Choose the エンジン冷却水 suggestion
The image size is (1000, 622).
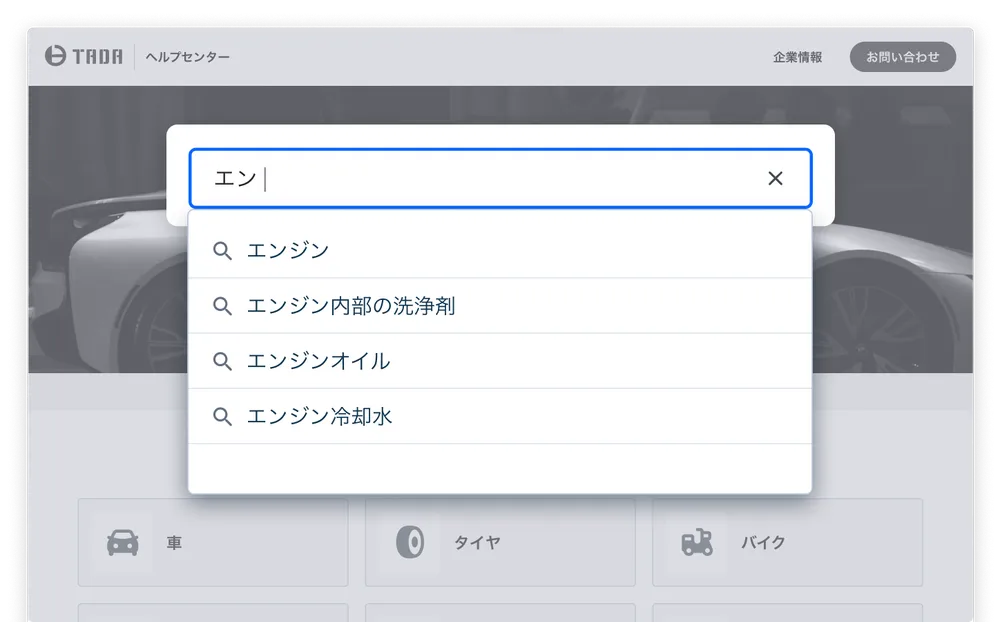pos(500,417)
